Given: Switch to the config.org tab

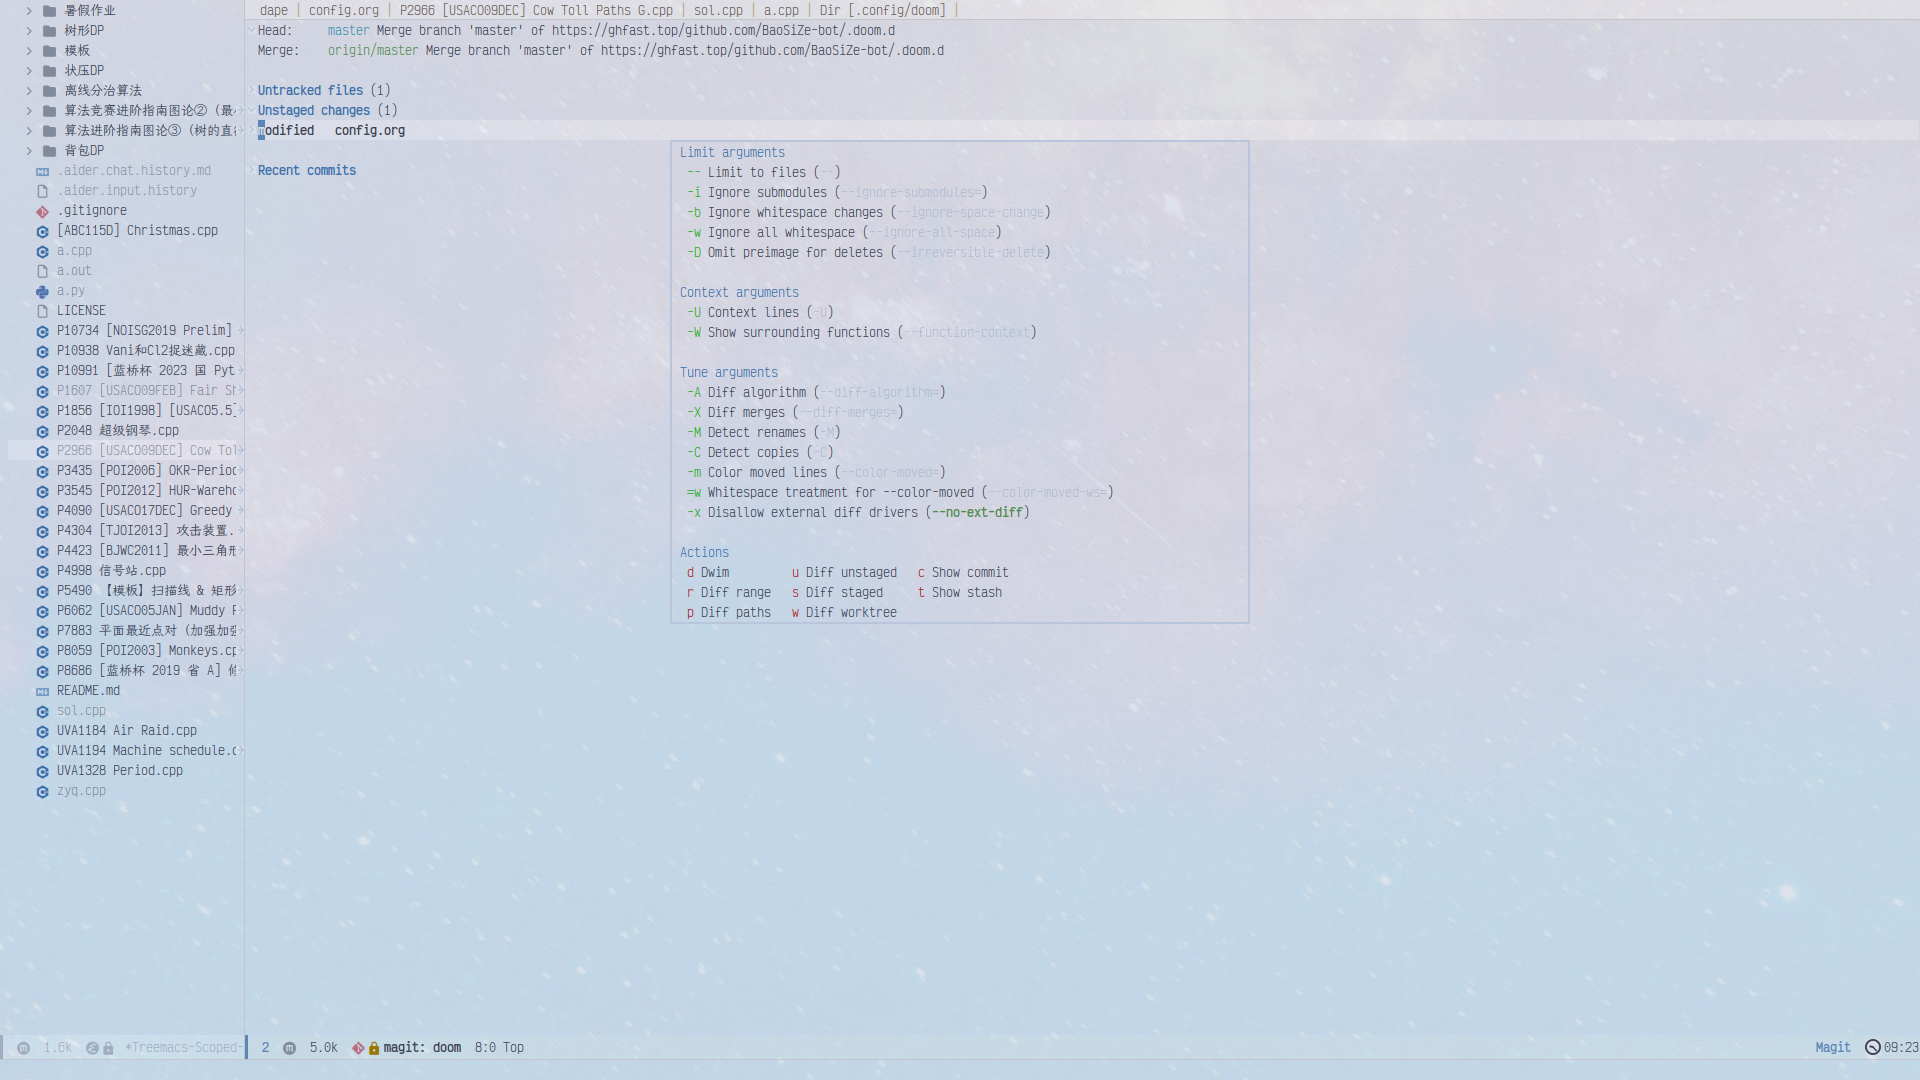Looking at the screenshot, I should (343, 10).
